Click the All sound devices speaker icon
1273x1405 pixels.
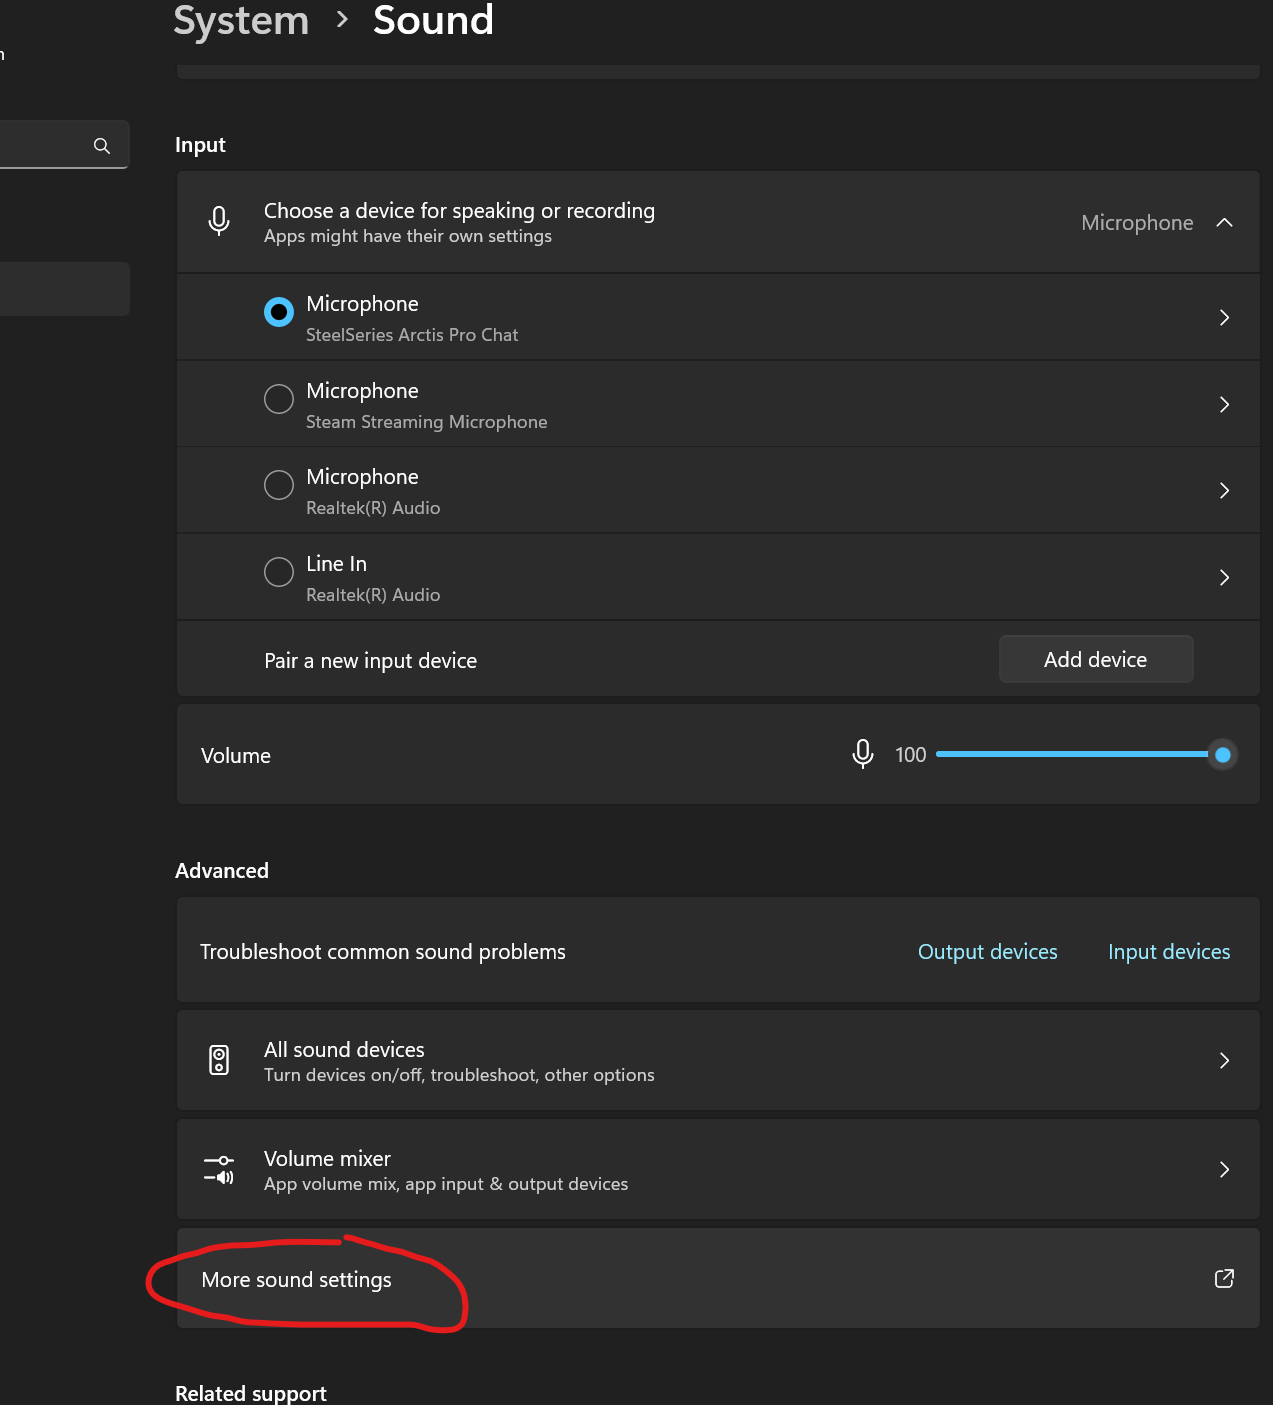pyautogui.click(x=219, y=1060)
